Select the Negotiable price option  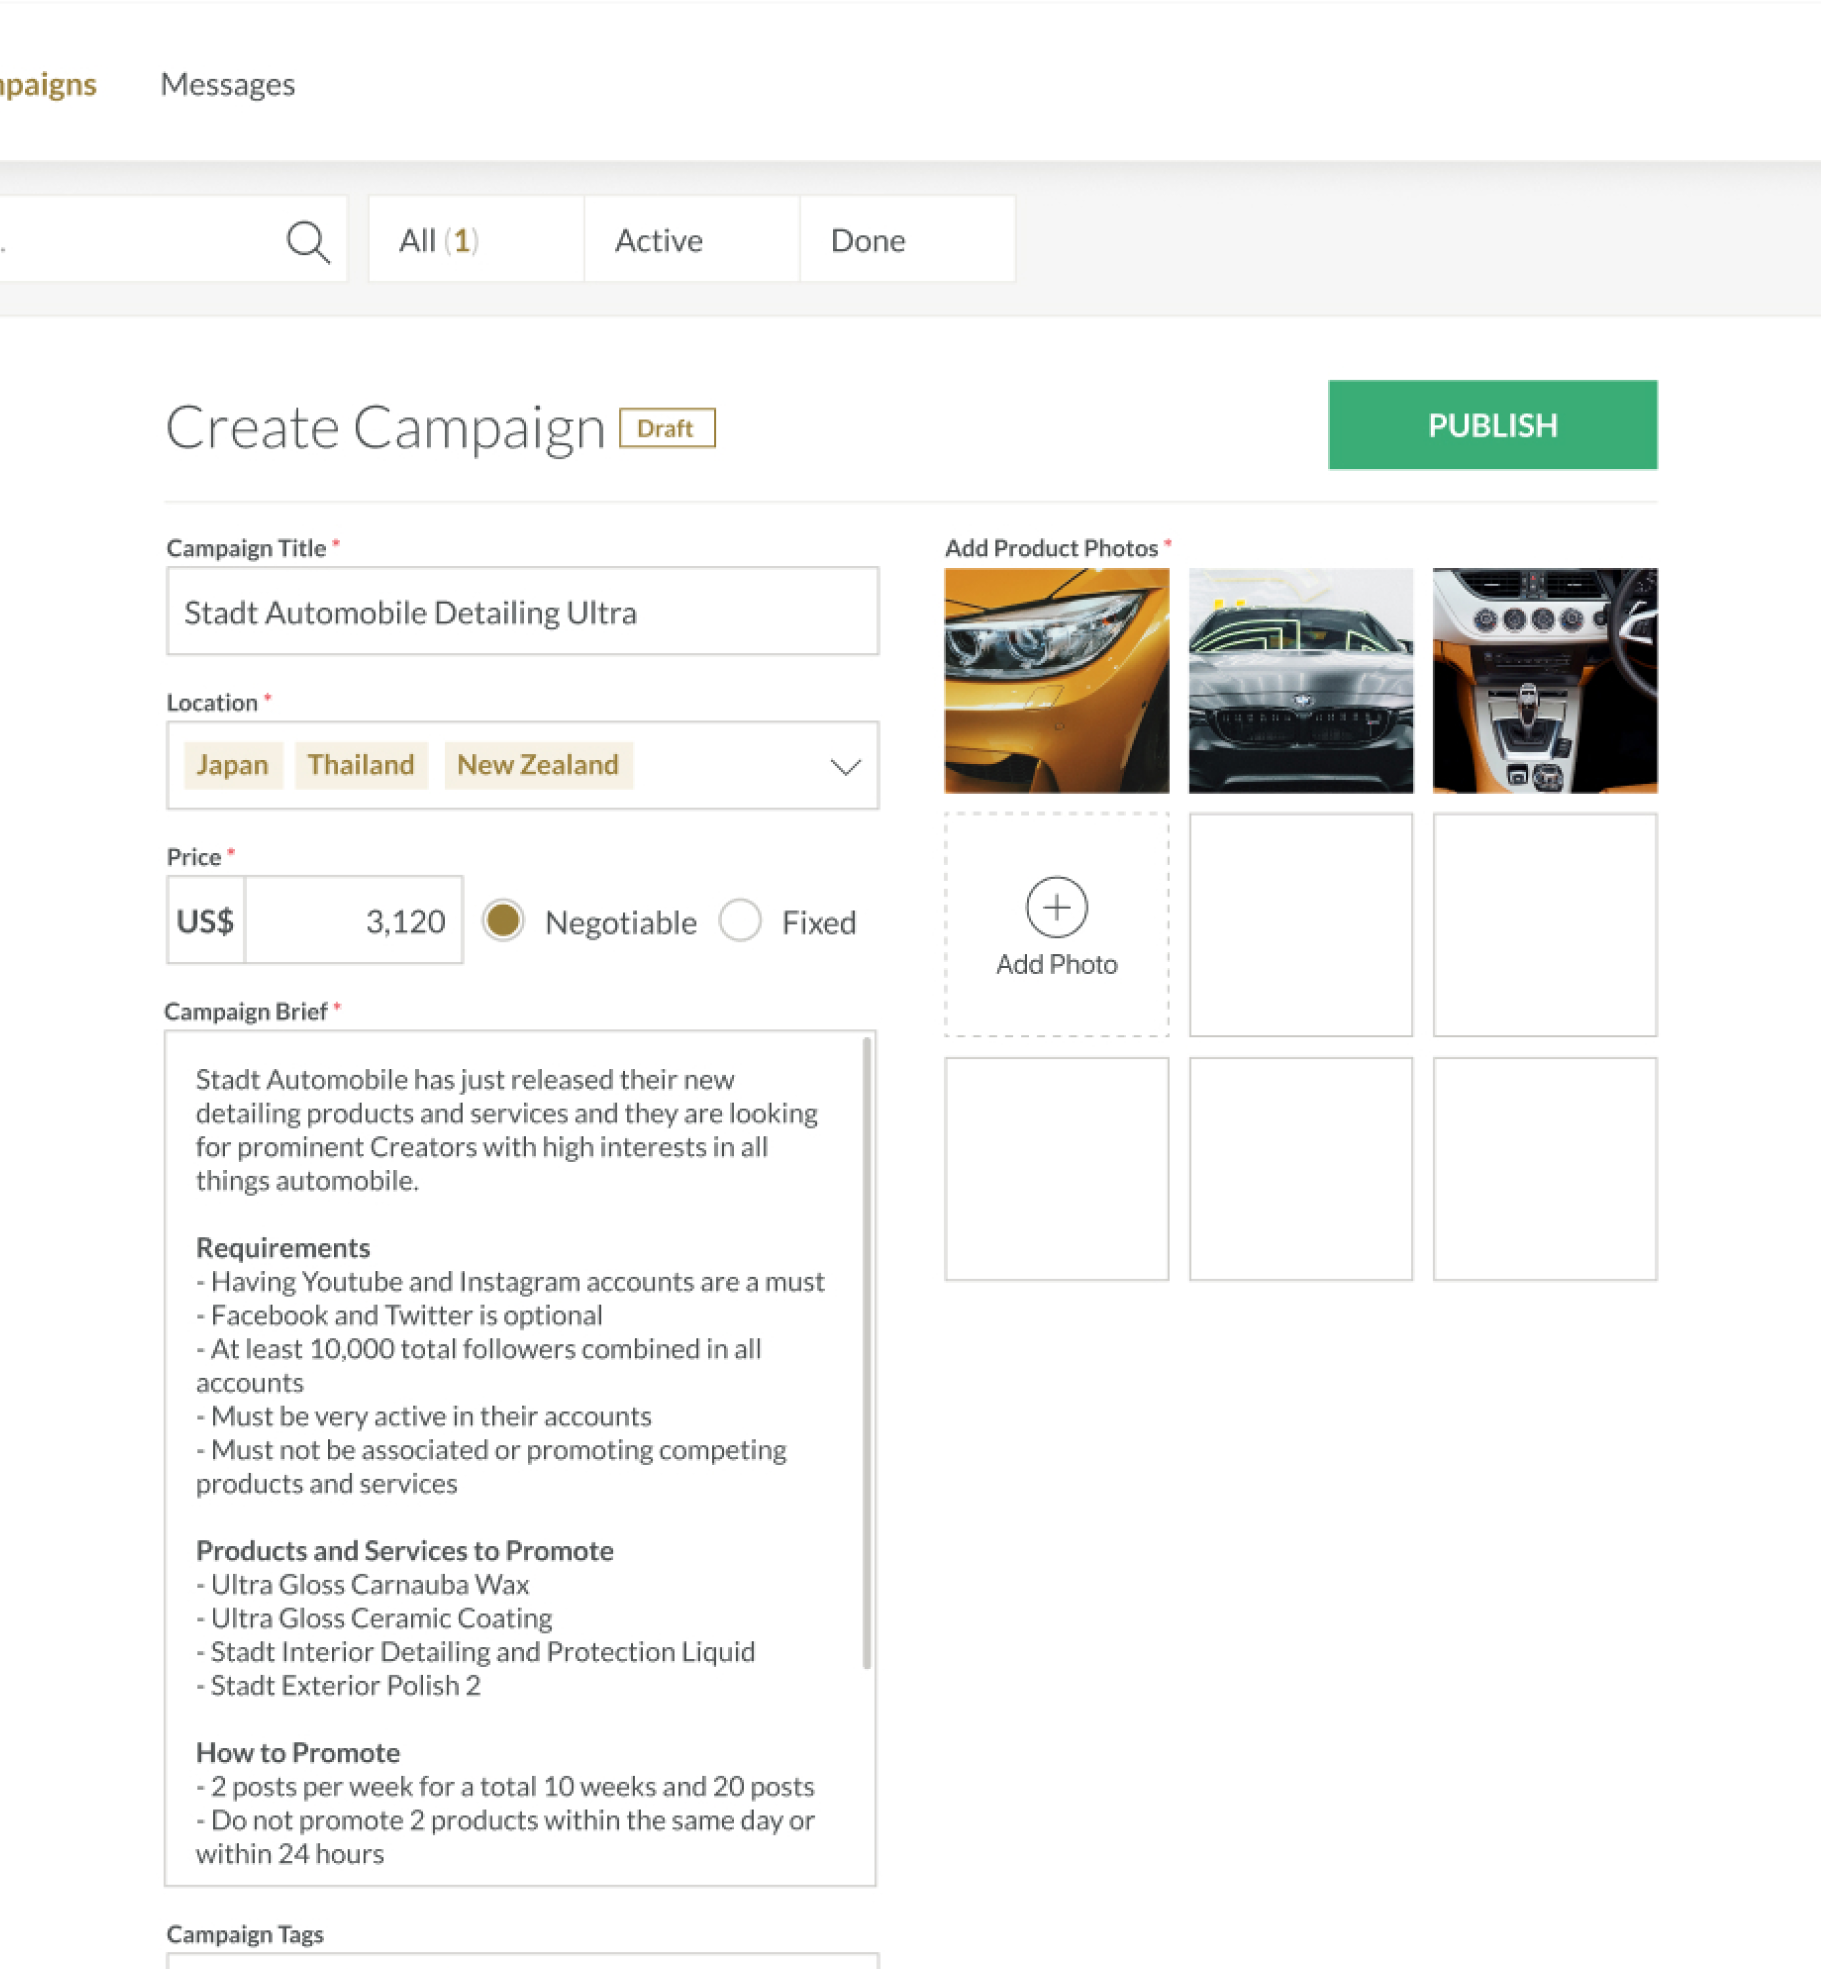point(503,920)
